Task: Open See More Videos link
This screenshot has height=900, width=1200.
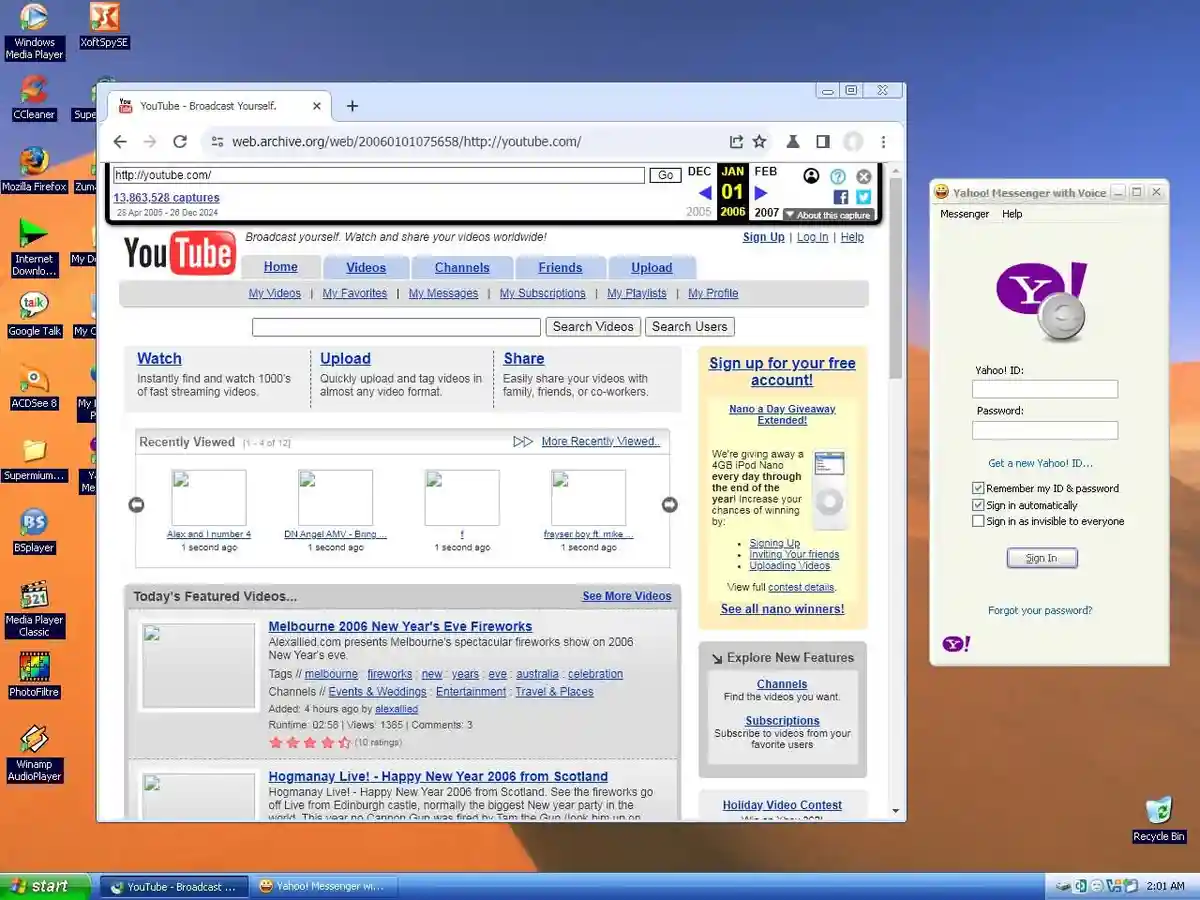Action: (x=627, y=596)
